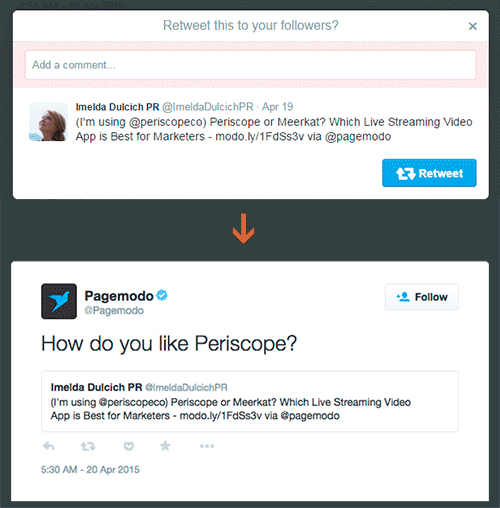
Task: Click the blue Retweet button
Action: (x=429, y=173)
